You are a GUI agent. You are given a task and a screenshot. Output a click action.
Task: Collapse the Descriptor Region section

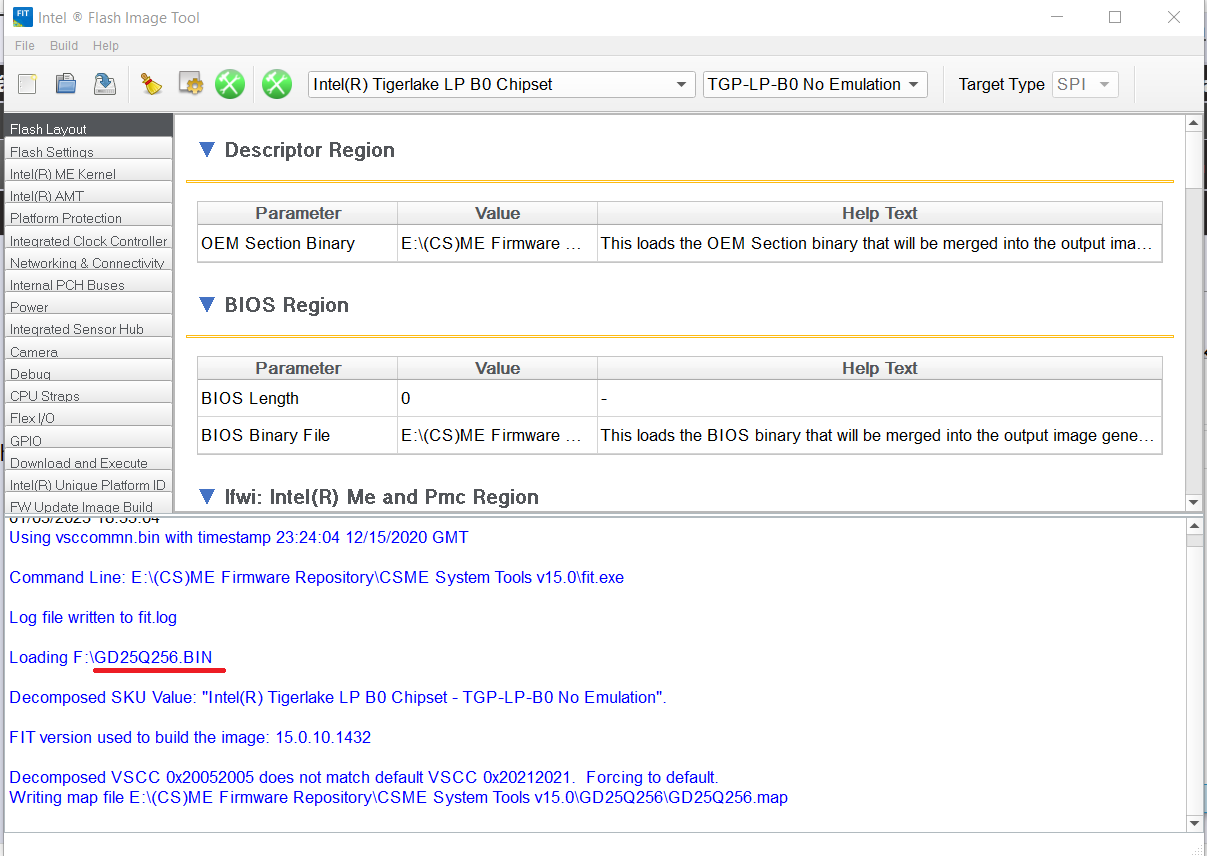tap(207, 150)
